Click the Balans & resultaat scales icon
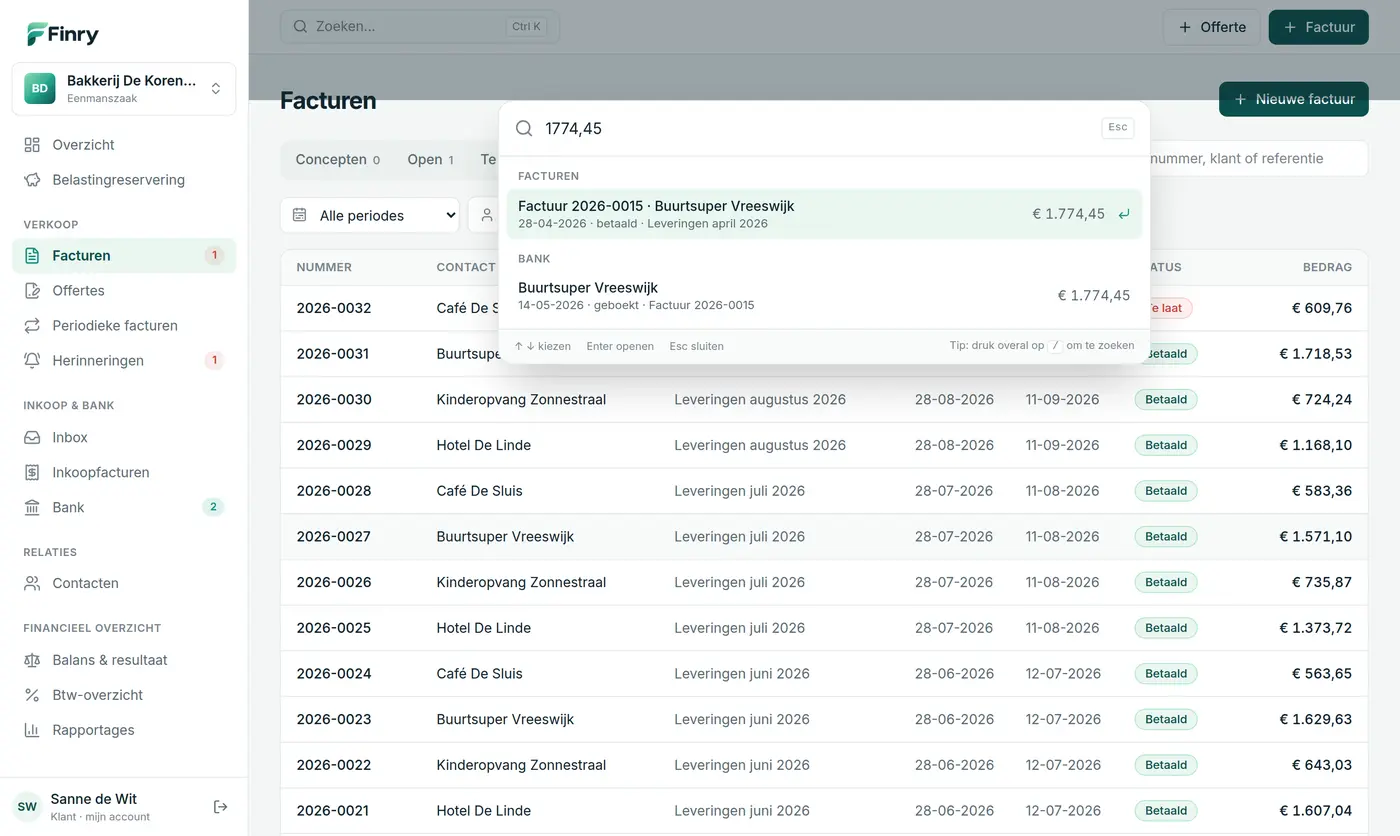 coord(32,661)
